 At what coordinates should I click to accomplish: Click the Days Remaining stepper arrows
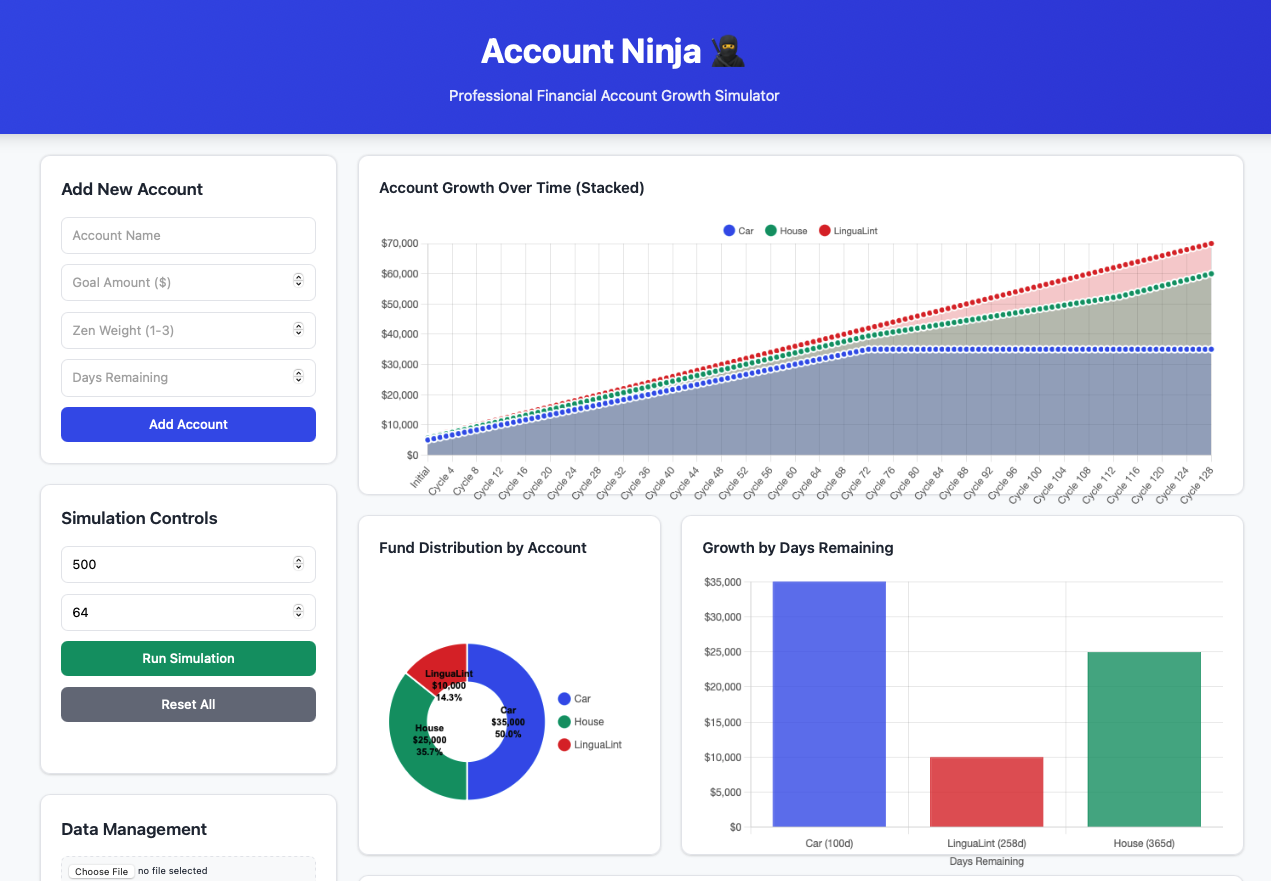tap(298, 377)
